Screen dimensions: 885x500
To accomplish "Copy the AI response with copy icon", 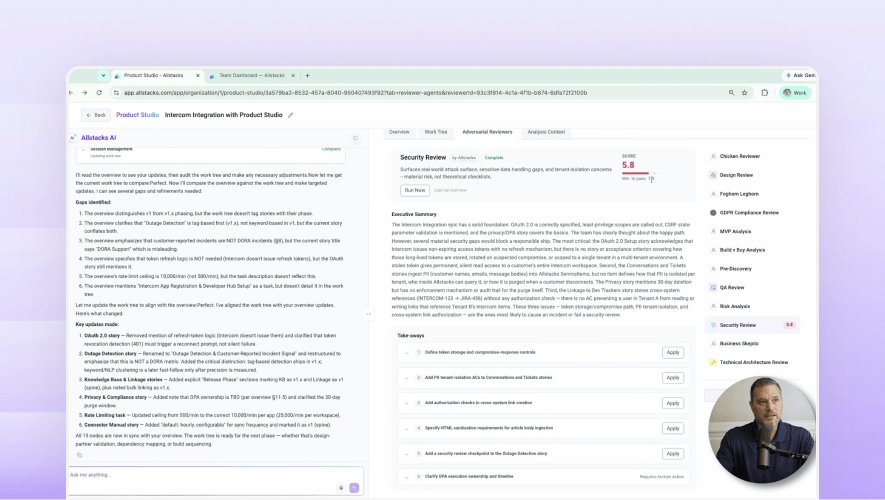I will [x=80, y=455].
